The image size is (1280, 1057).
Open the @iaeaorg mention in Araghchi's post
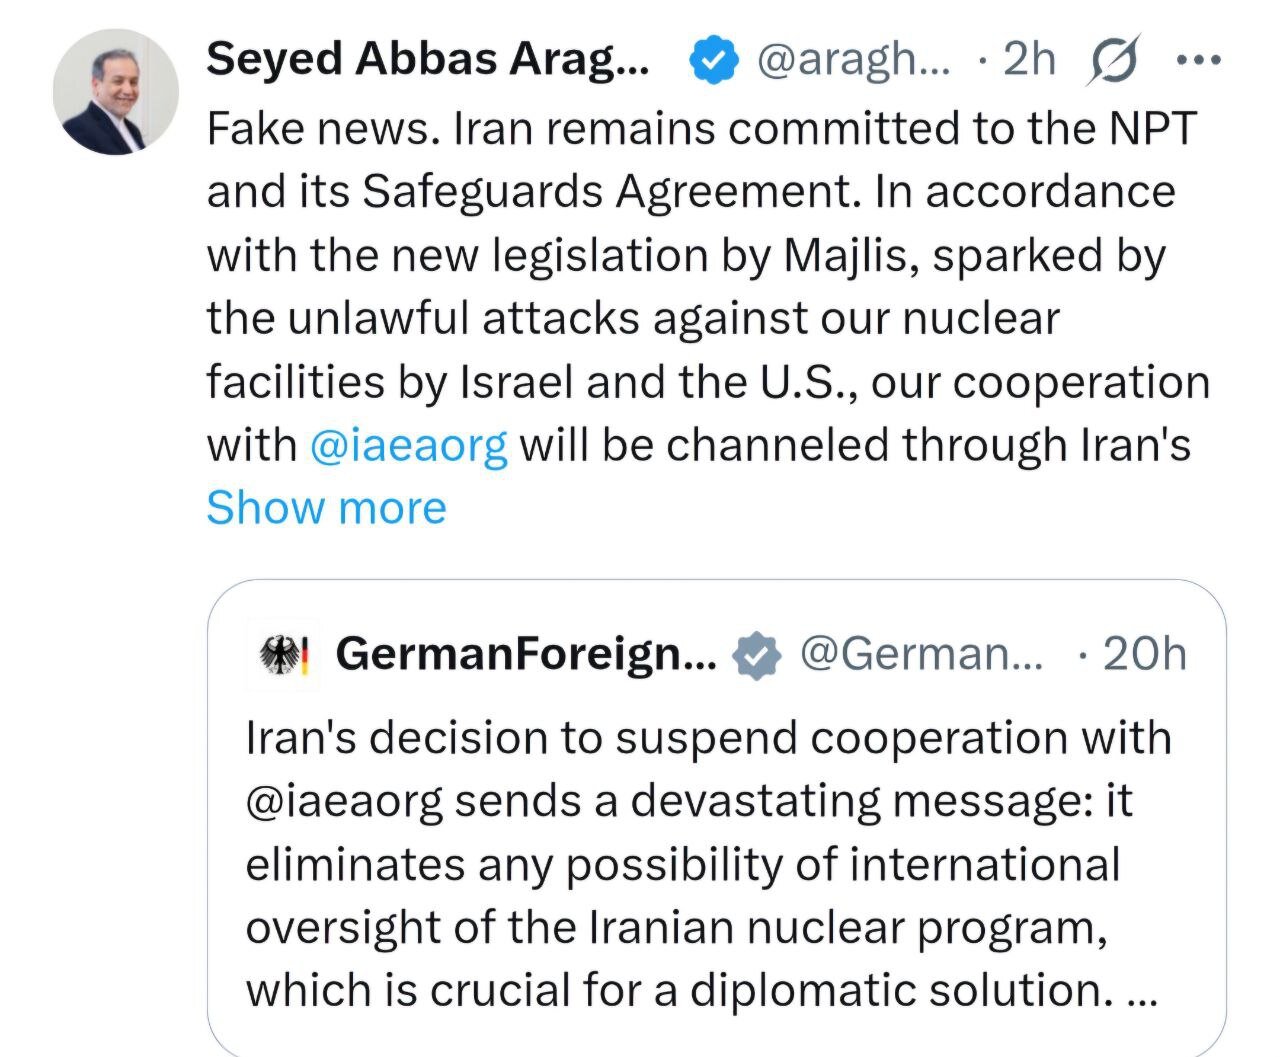[409, 445]
